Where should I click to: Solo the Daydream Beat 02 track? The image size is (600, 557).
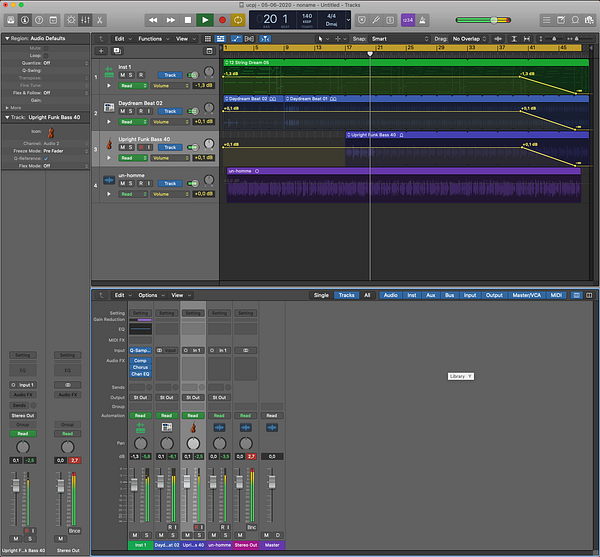[132, 111]
